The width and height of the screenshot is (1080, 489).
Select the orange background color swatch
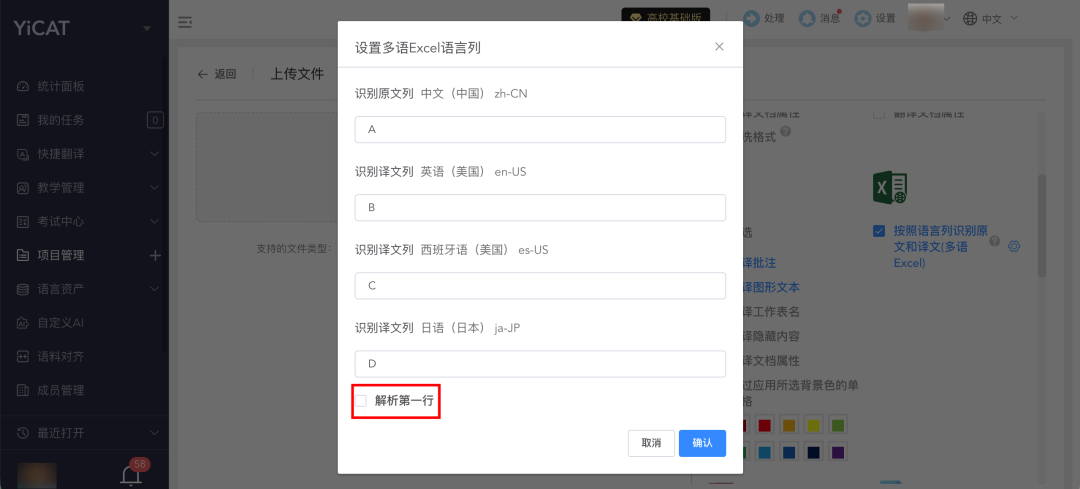(x=789, y=425)
